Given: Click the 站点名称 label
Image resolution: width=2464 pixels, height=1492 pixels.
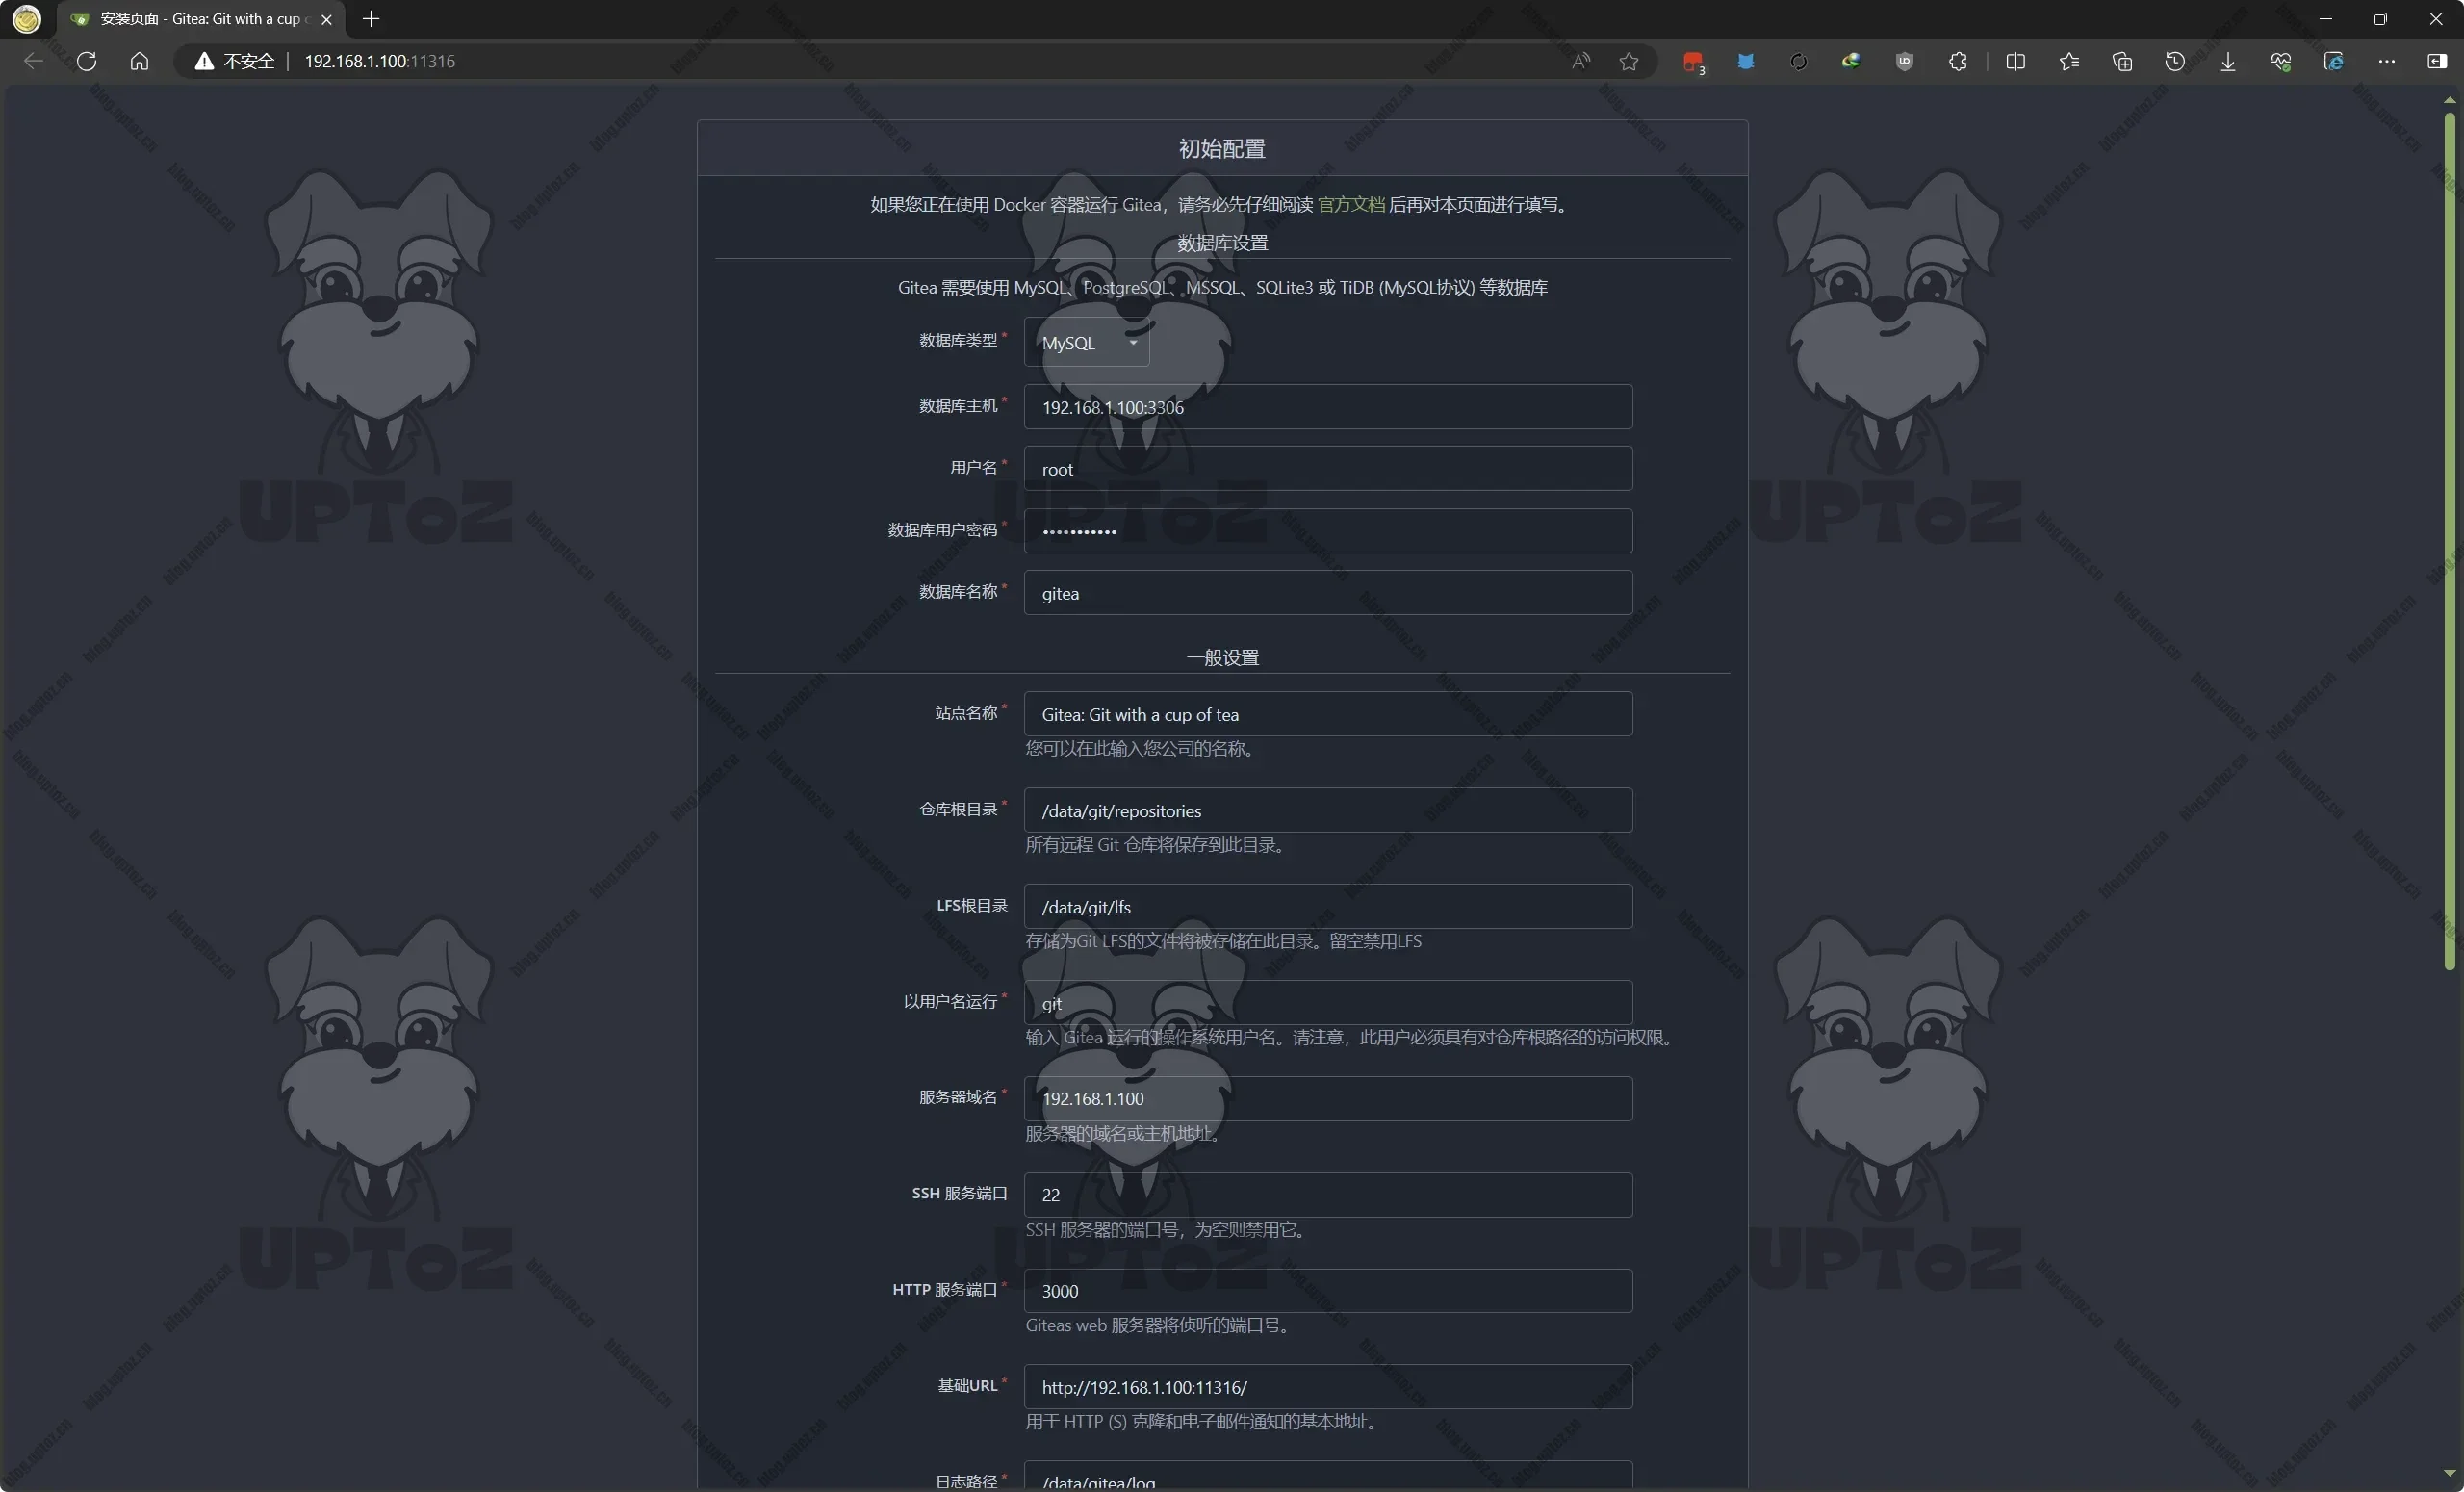Looking at the screenshot, I should [966, 712].
